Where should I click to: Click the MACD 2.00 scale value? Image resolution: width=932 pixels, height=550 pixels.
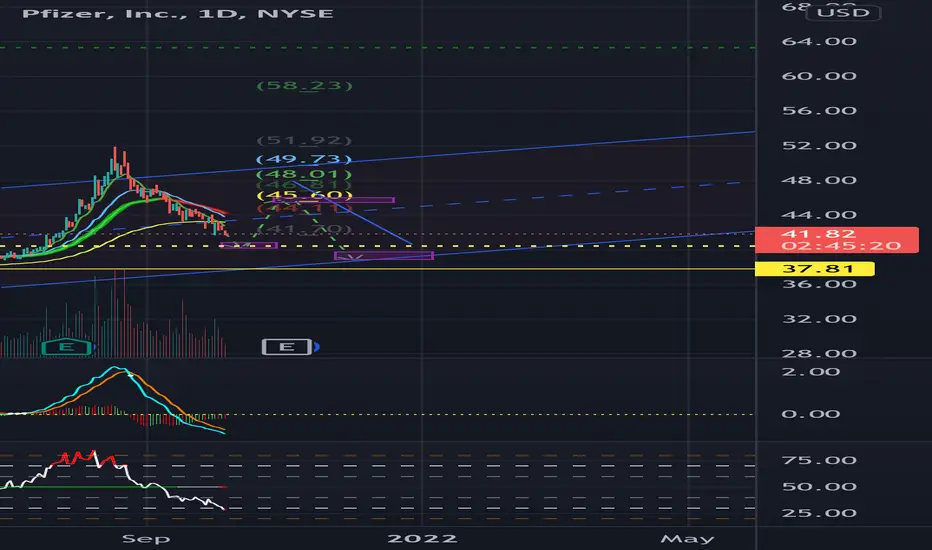click(x=811, y=372)
